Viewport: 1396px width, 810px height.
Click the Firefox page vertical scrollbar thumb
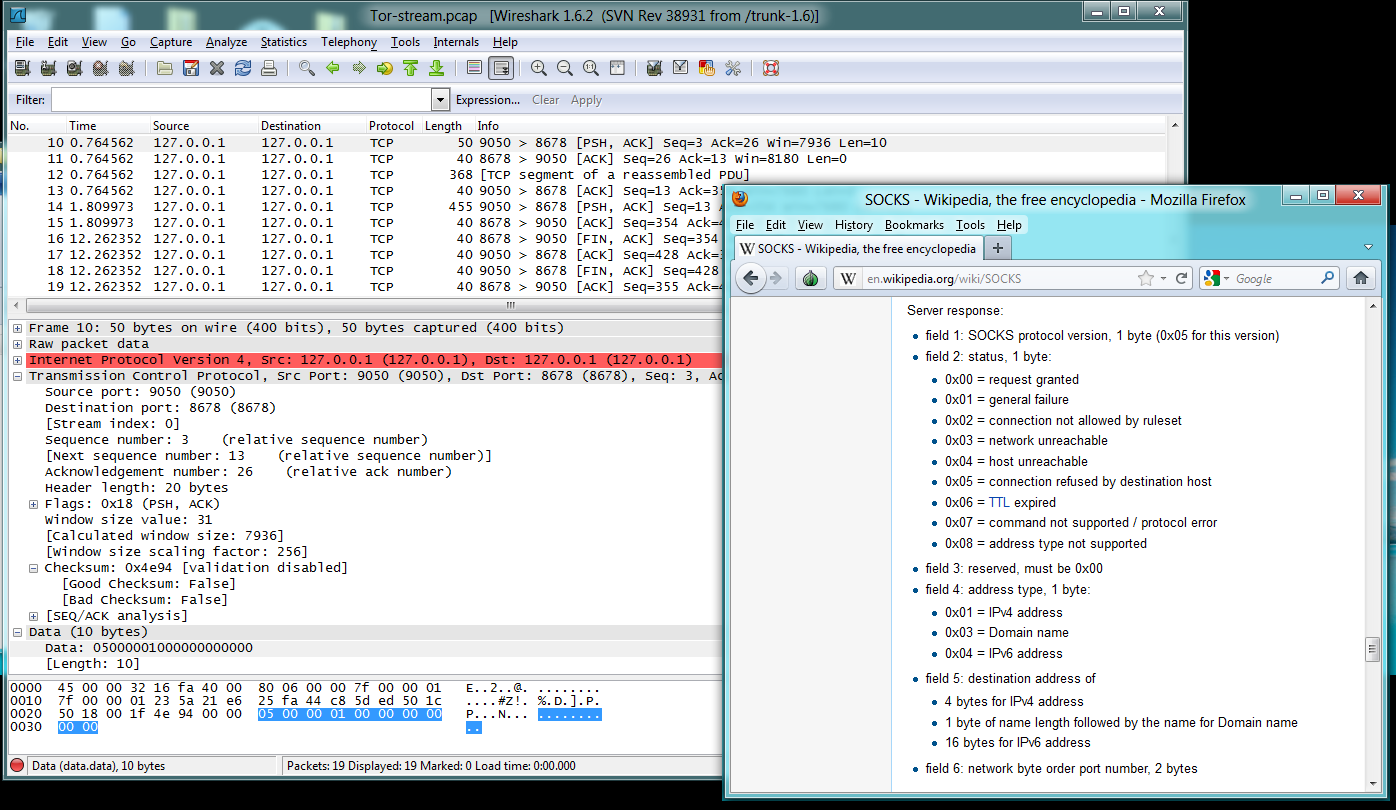point(1372,650)
